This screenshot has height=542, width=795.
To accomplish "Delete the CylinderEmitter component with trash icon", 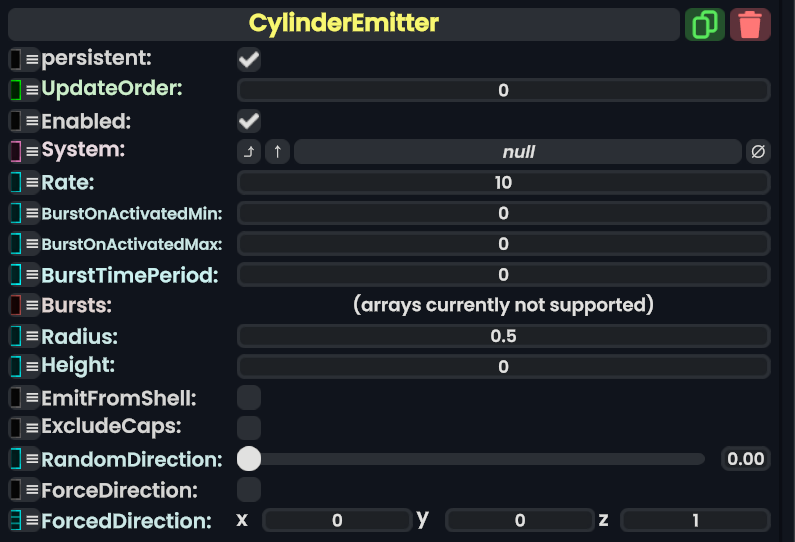I will click(x=750, y=23).
